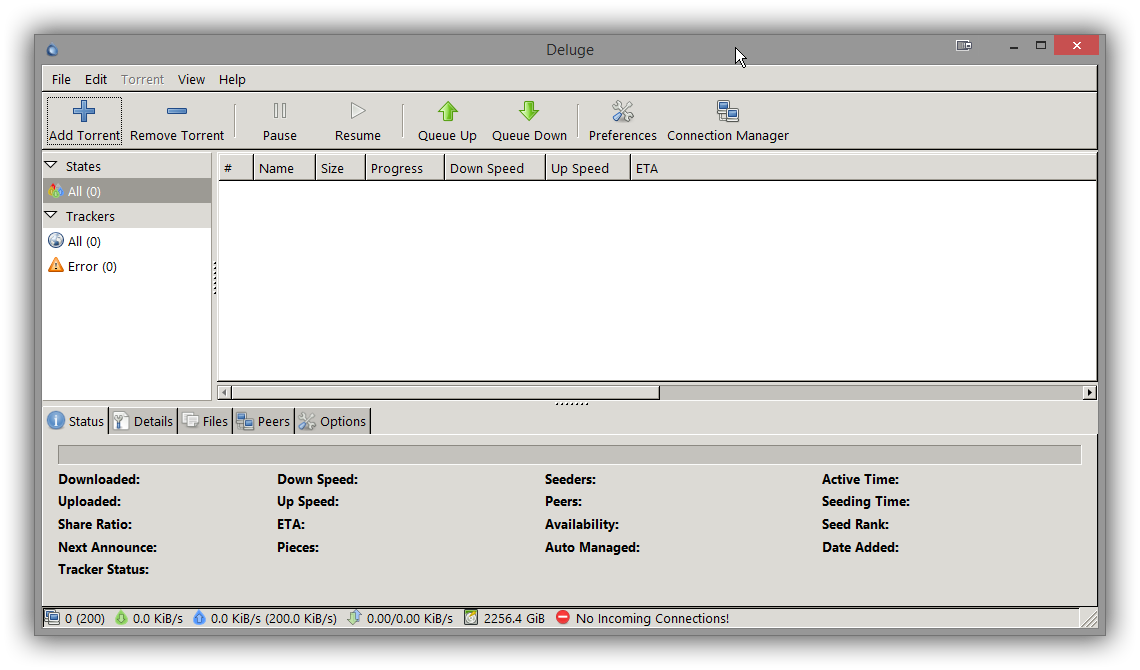1140x670 pixels.
Task: Sort by the Down Speed column header
Action: [495, 169]
